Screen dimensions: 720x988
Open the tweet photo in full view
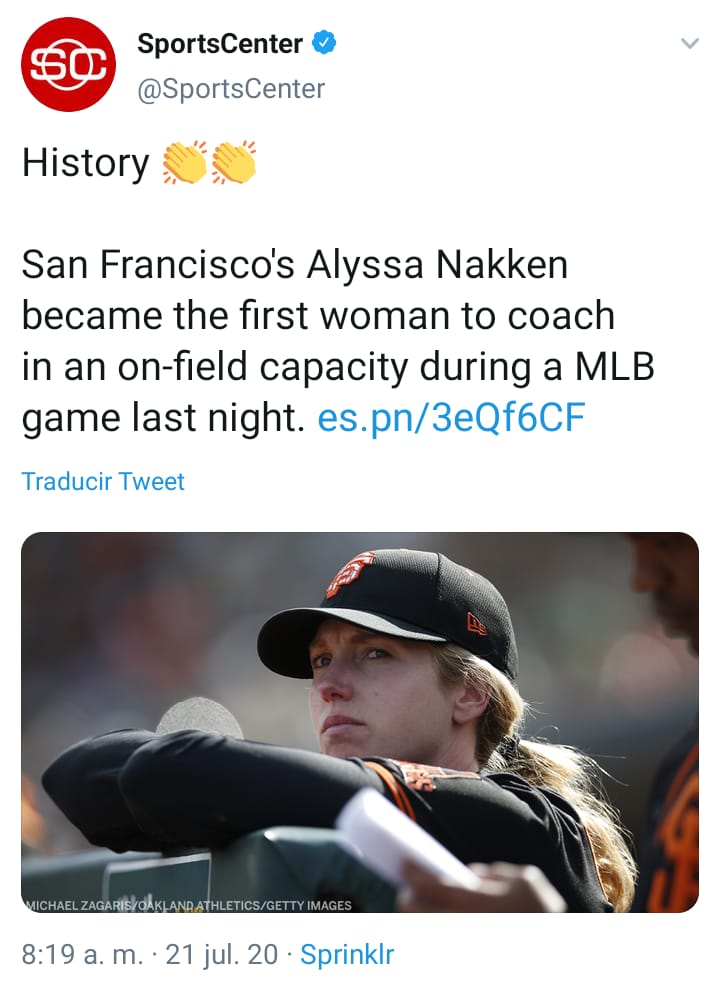pos(360,722)
